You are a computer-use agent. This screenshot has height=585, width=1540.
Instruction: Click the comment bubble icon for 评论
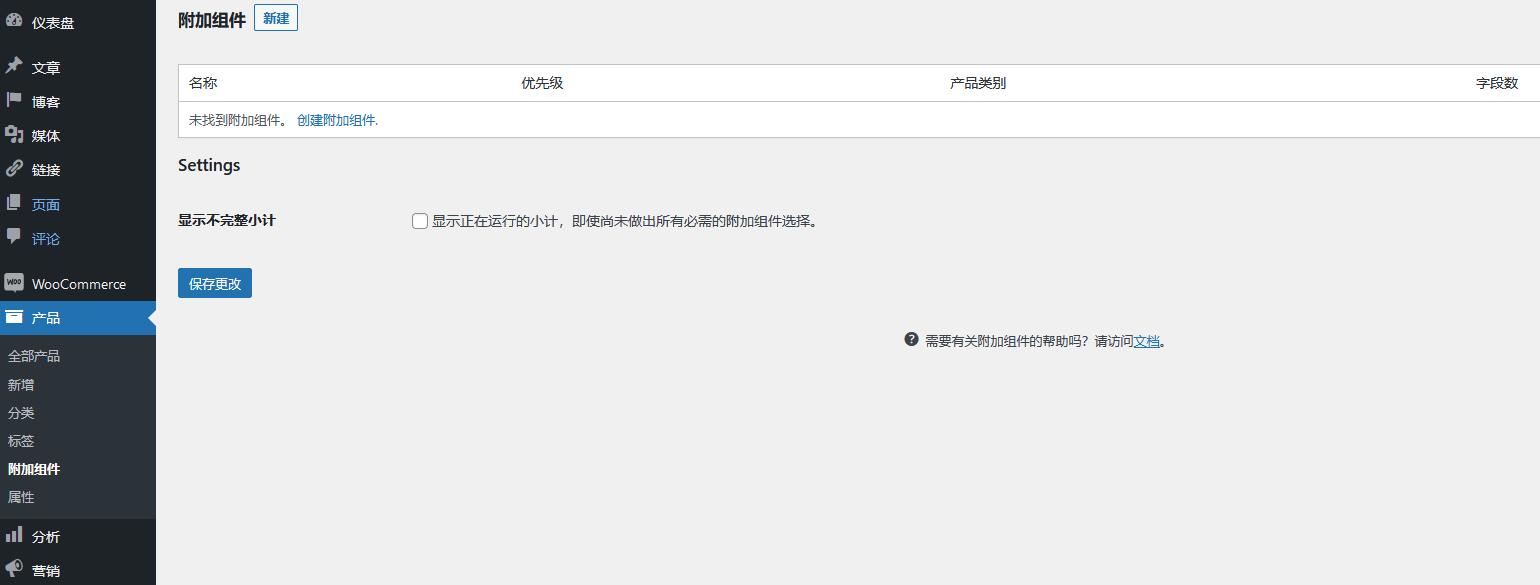coord(14,237)
